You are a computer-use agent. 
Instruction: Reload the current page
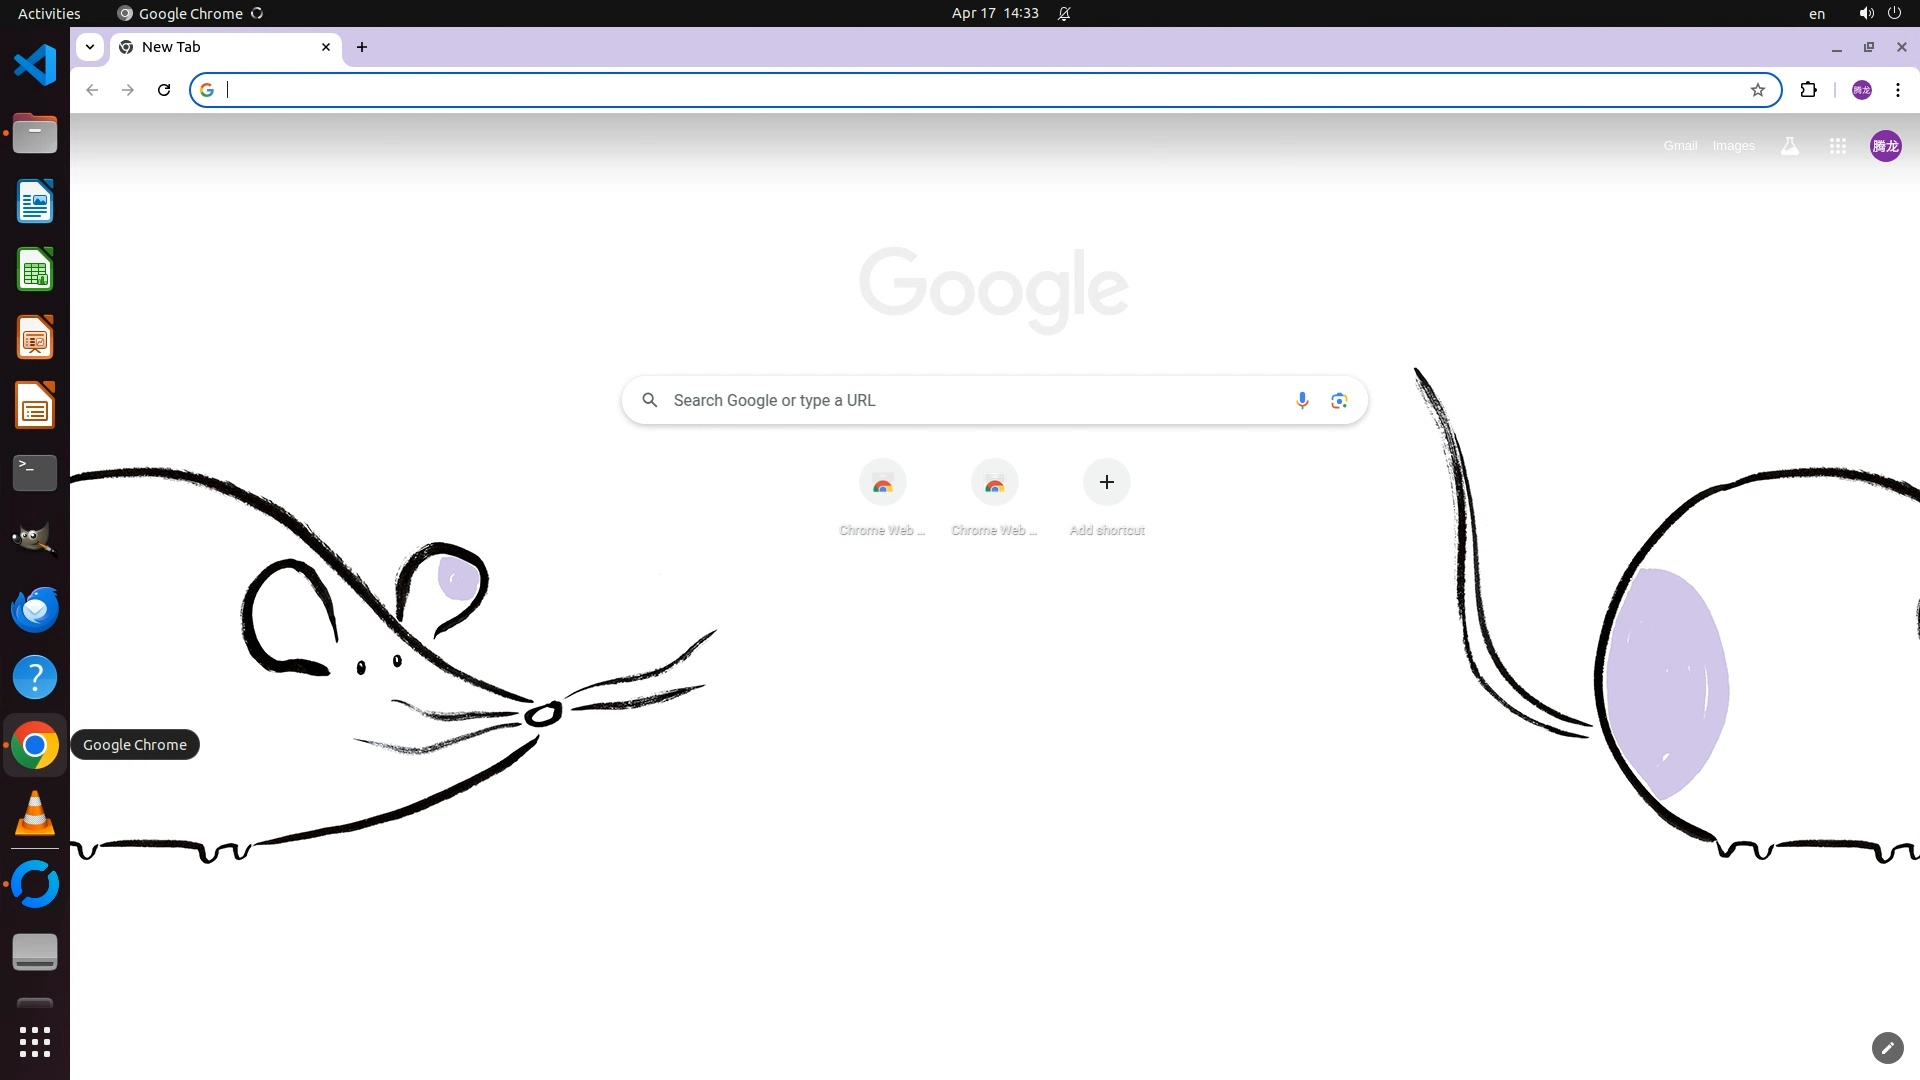click(164, 90)
